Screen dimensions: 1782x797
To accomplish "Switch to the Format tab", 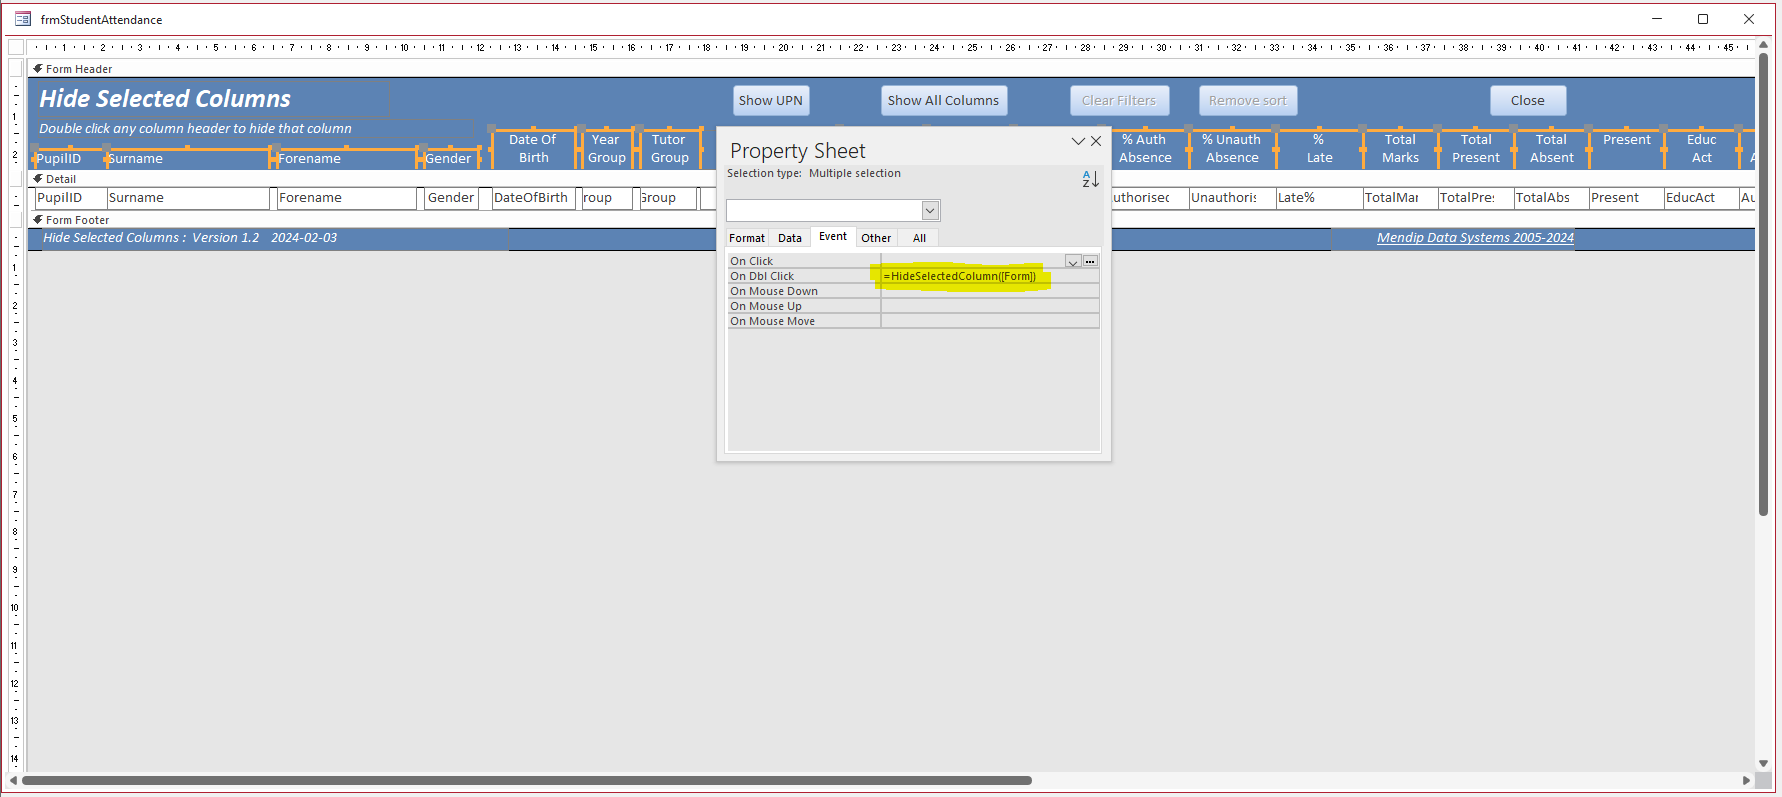I will pyautogui.click(x=747, y=238).
